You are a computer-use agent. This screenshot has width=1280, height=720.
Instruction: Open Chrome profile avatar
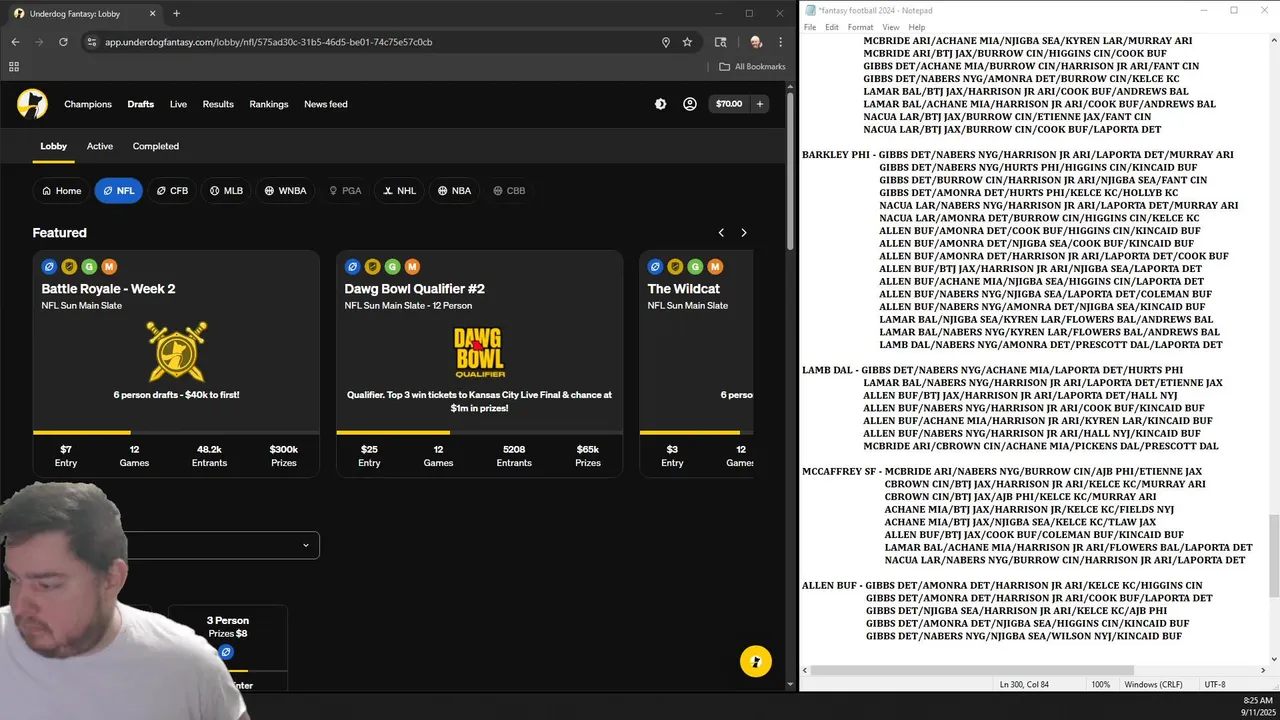tap(755, 42)
